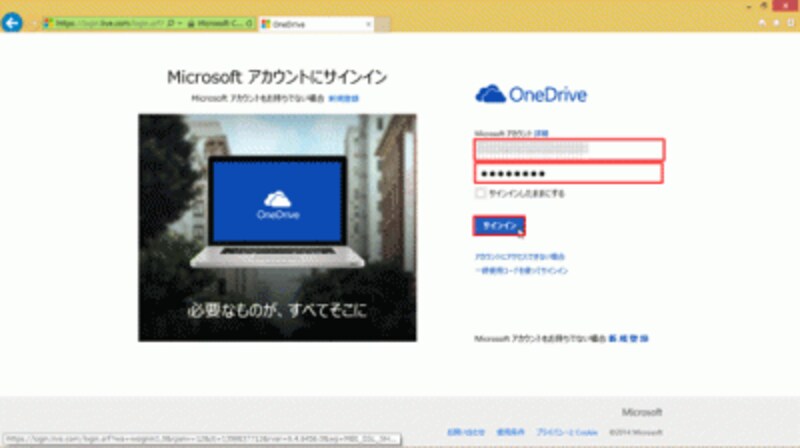Switch to the OneDrive tab
This screenshot has height=448, width=800.
[316, 24]
